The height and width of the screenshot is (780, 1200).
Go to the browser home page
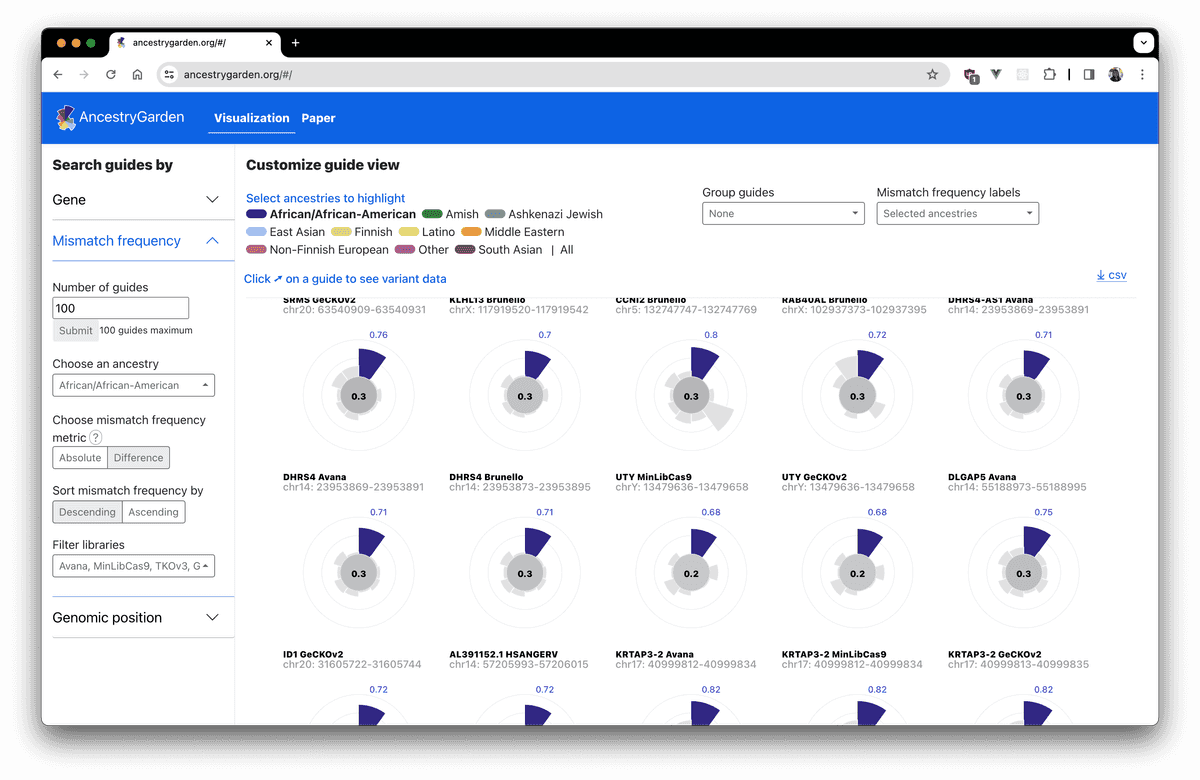pyautogui.click(x=138, y=74)
